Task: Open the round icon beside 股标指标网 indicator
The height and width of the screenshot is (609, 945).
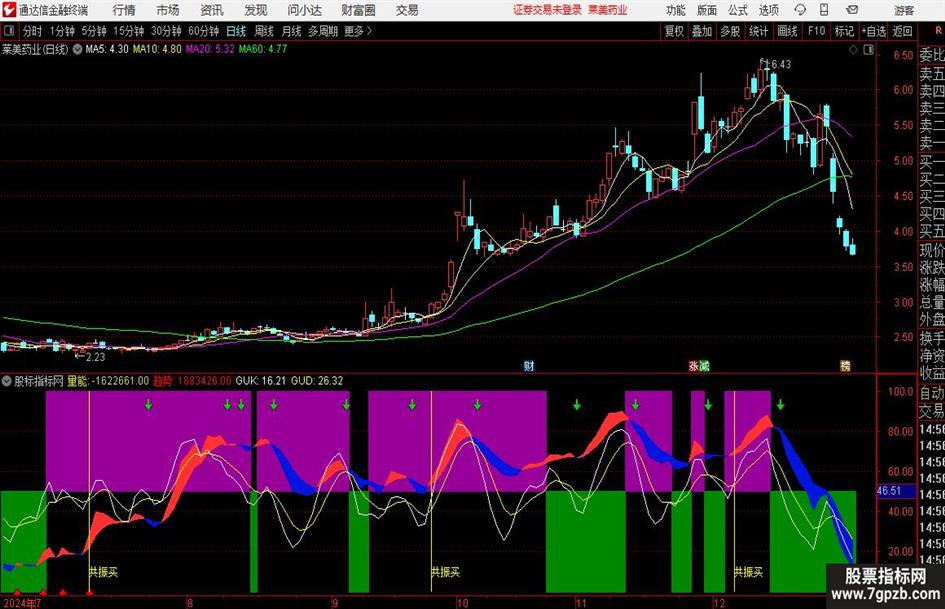Action: click(x=7, y=381)
